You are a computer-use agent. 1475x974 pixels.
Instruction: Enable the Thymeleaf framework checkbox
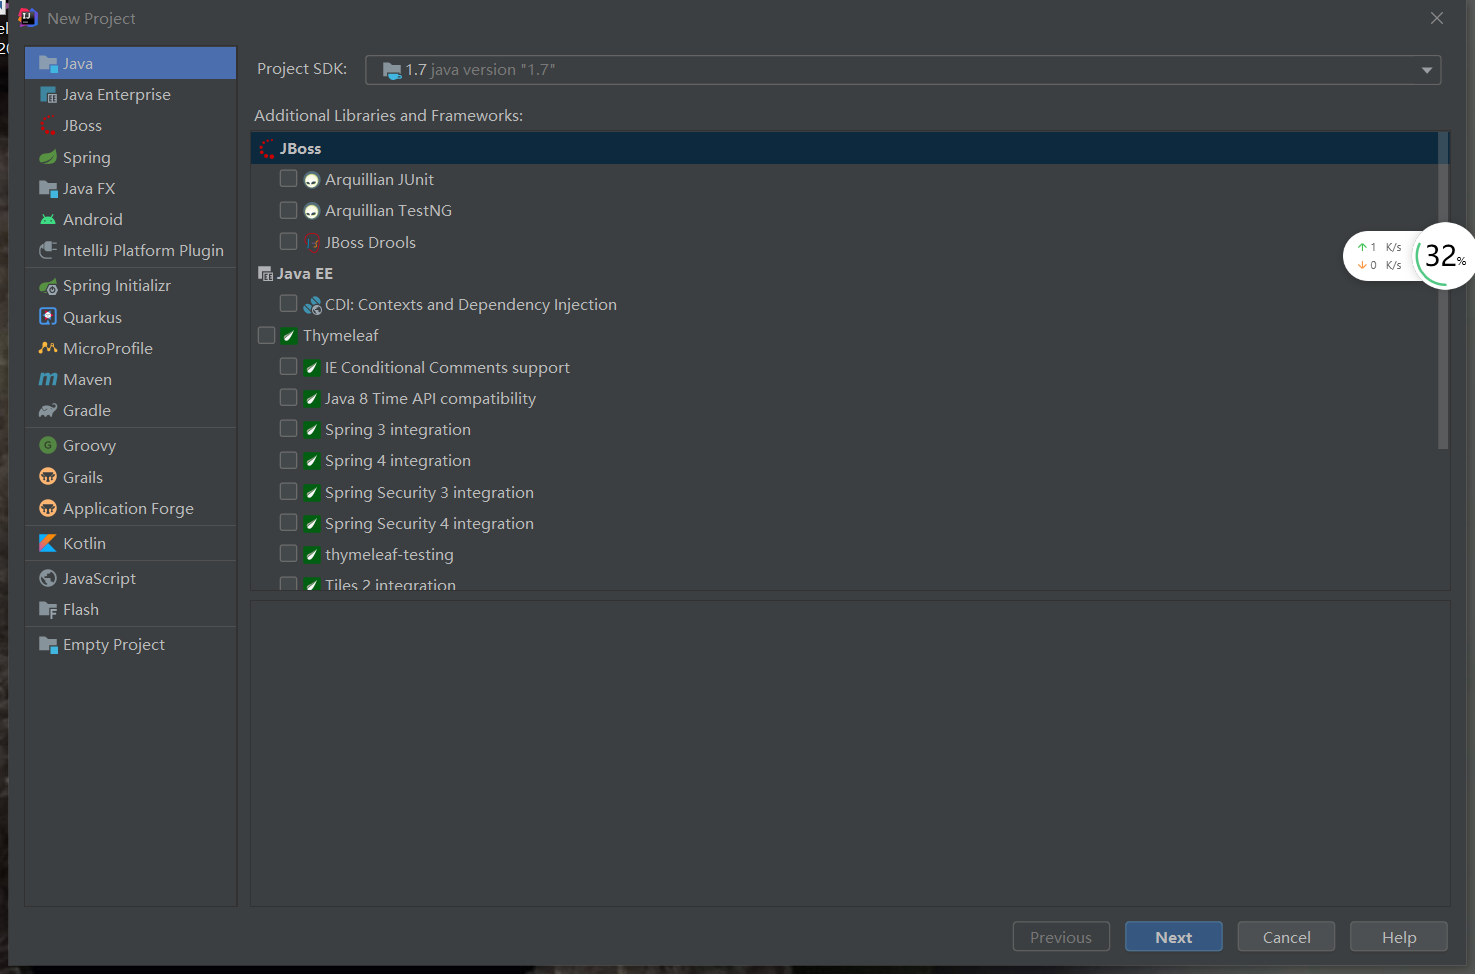(x=266, y=335)
